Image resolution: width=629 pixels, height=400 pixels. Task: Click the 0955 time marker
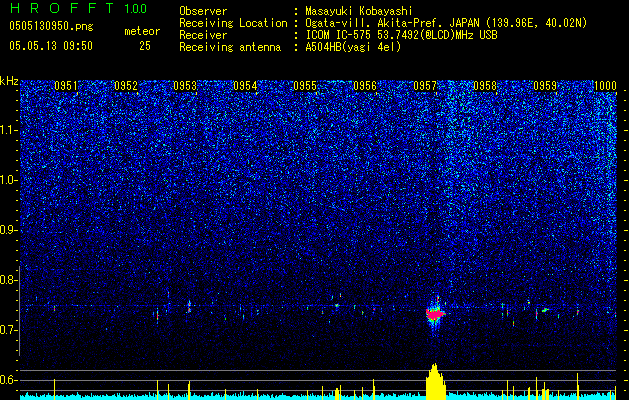point(305,86)
